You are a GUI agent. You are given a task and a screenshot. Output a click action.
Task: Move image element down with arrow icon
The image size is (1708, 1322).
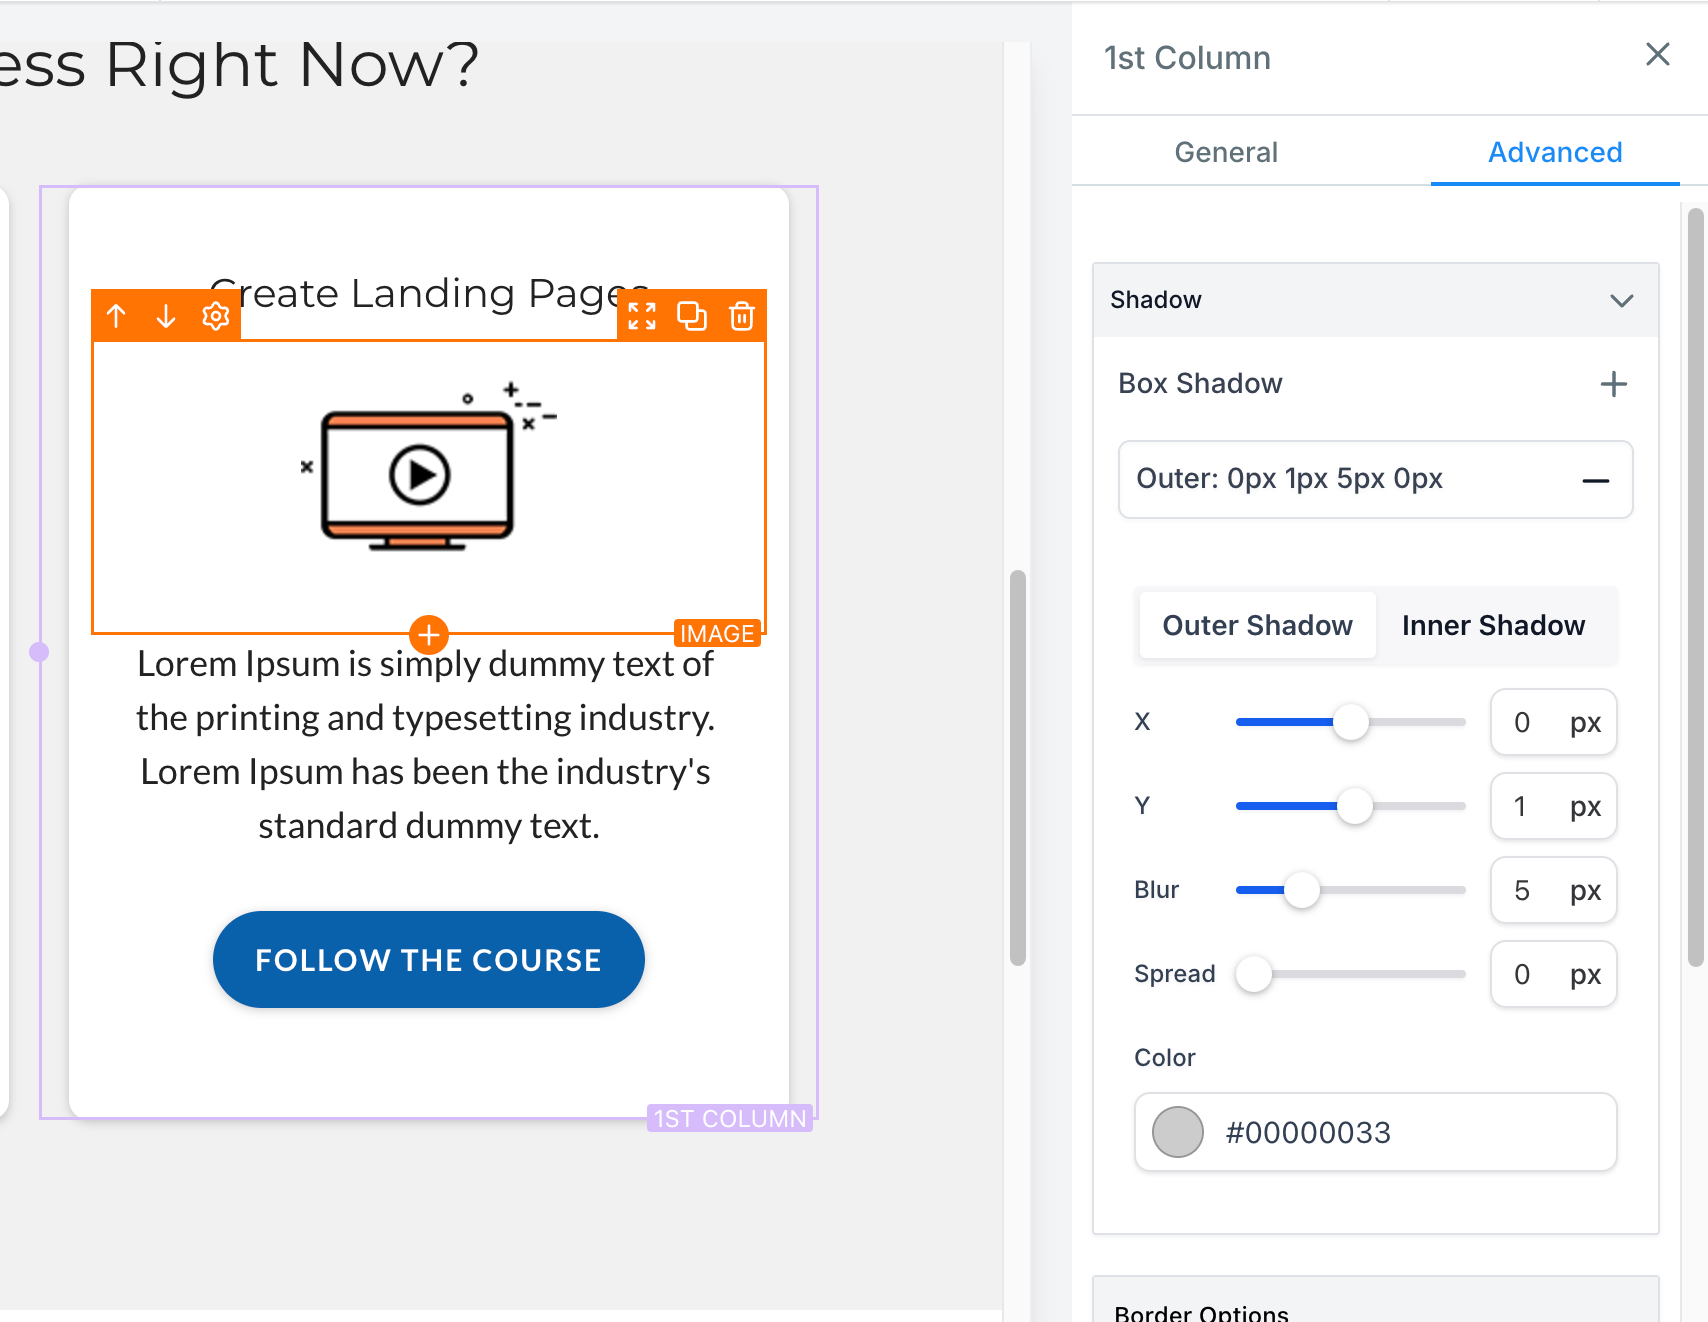point(166,316)
